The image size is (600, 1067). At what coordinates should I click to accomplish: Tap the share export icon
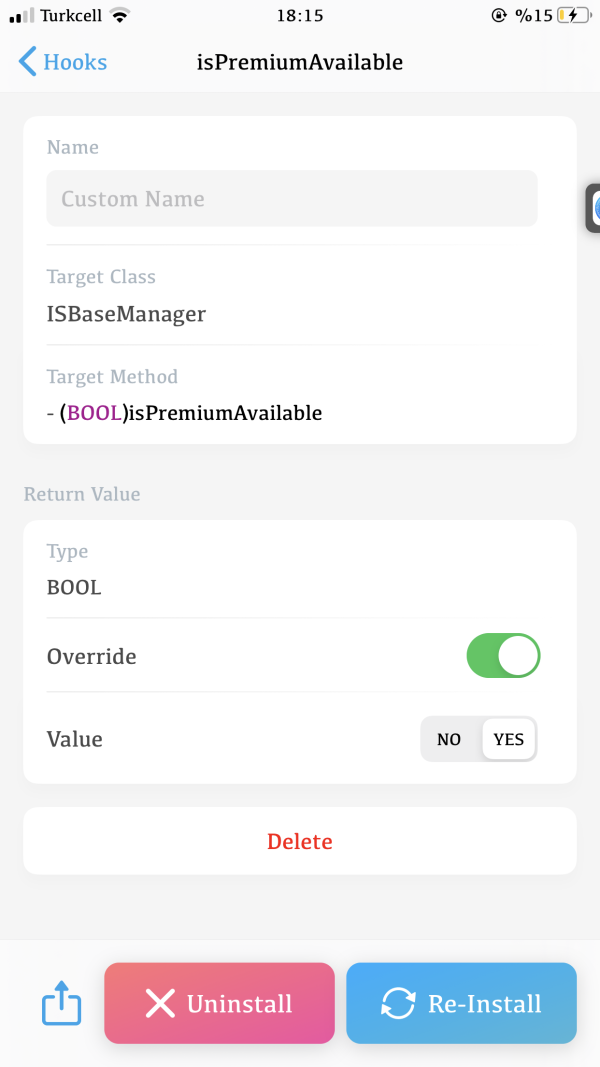coord(61,1003)
